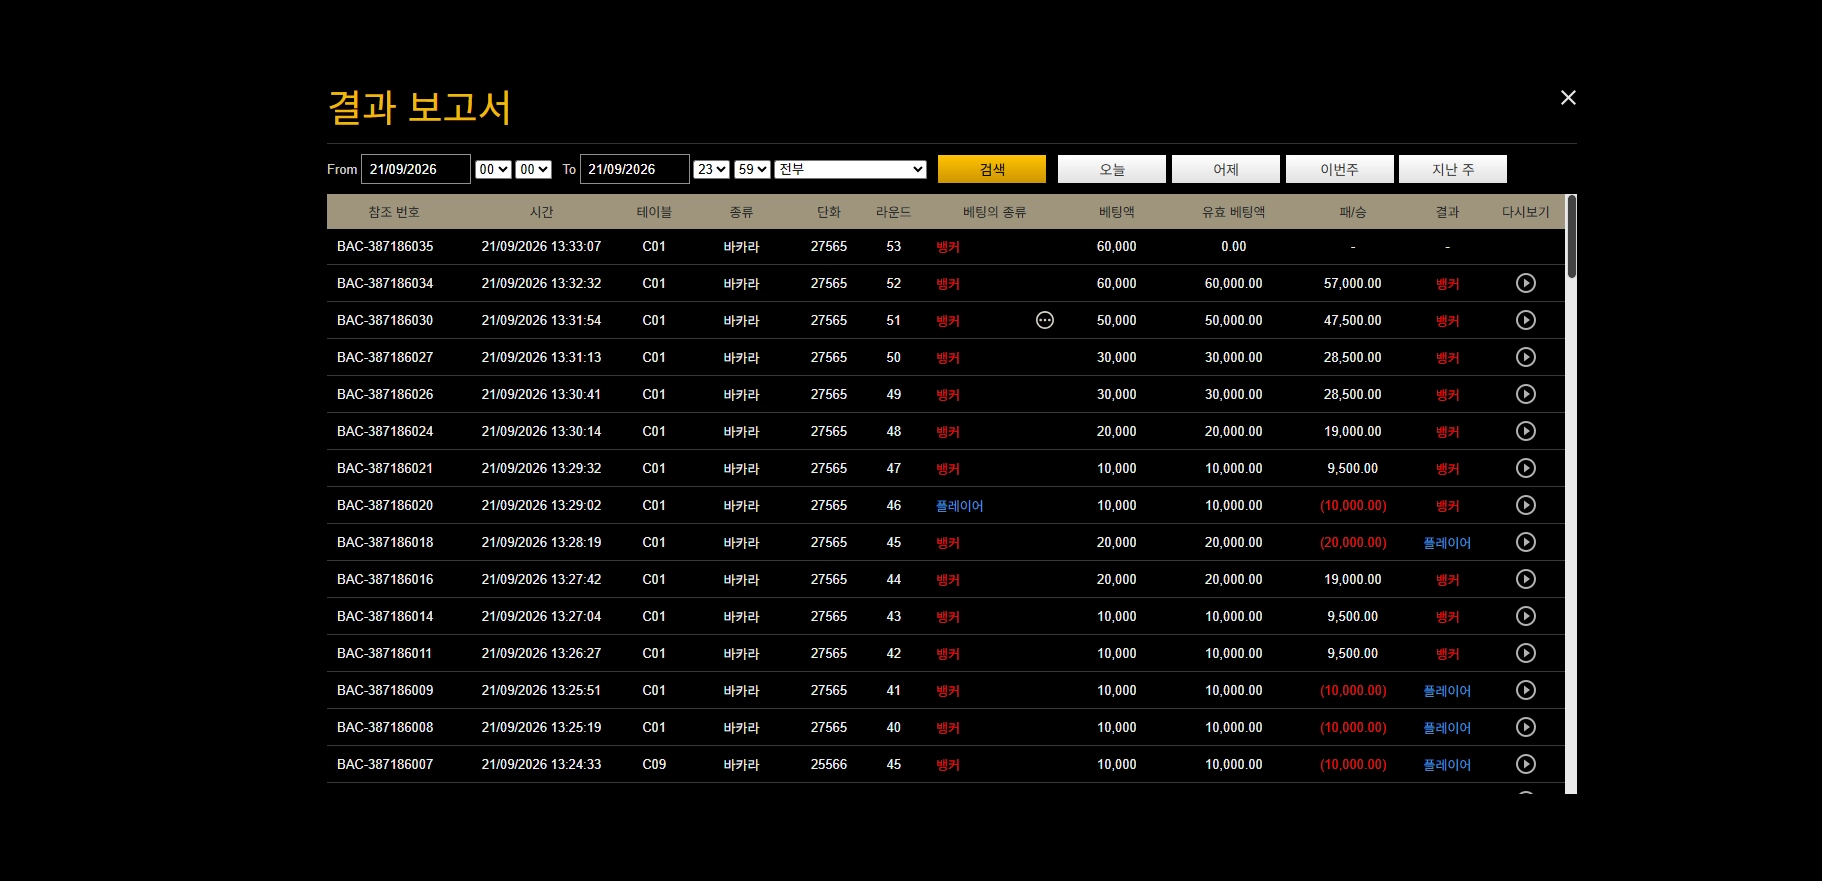Replay round BAC-387186016
This screenshot has width=1822, height=881.
(x=1525, y=579)
